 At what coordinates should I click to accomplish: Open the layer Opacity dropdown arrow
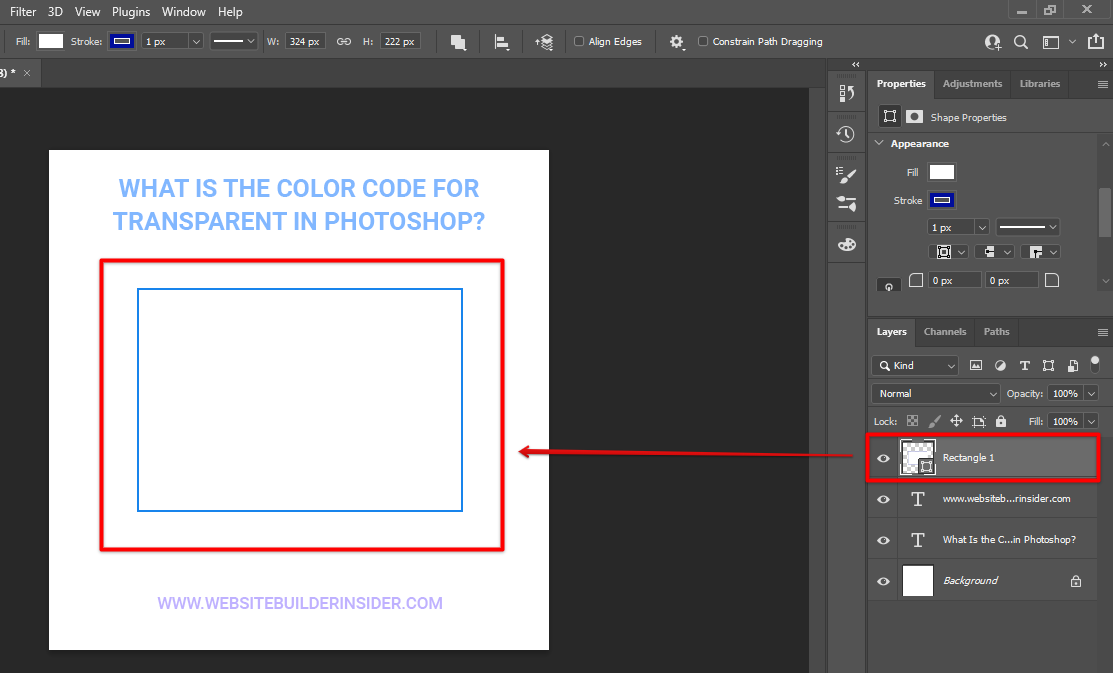[x=1090, y=394]
